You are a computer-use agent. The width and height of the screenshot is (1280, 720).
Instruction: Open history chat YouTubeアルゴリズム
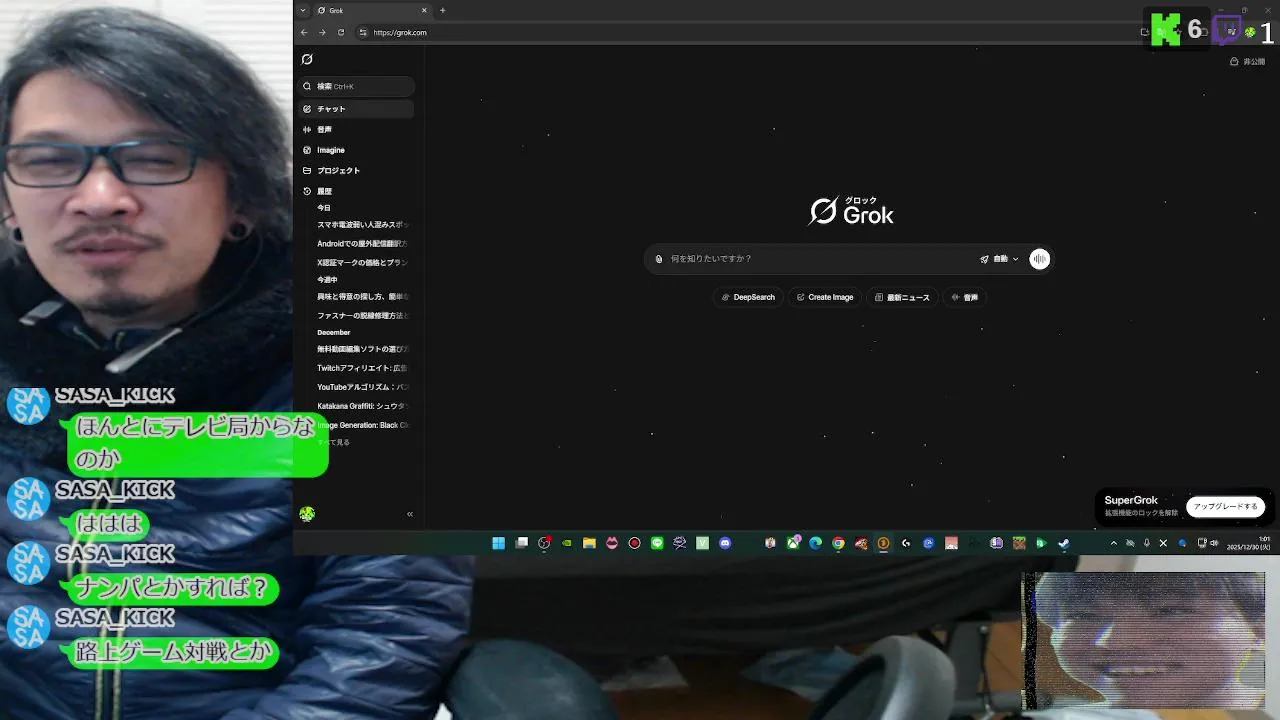[x=362, y=387]
